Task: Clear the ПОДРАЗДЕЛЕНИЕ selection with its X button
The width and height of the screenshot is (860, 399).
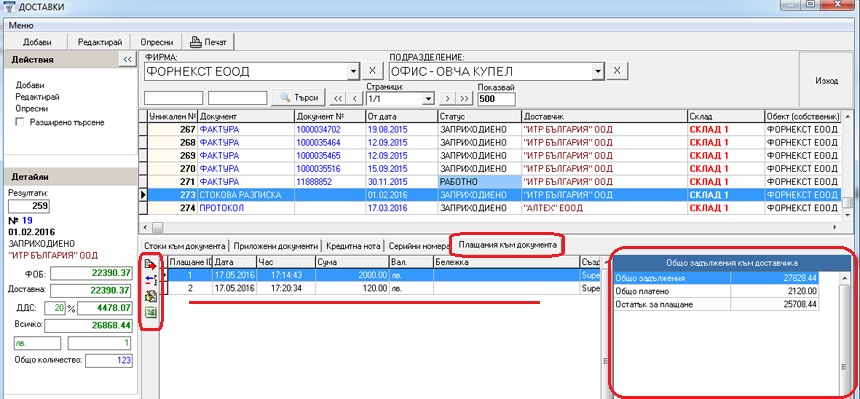Action: [616, 71]
